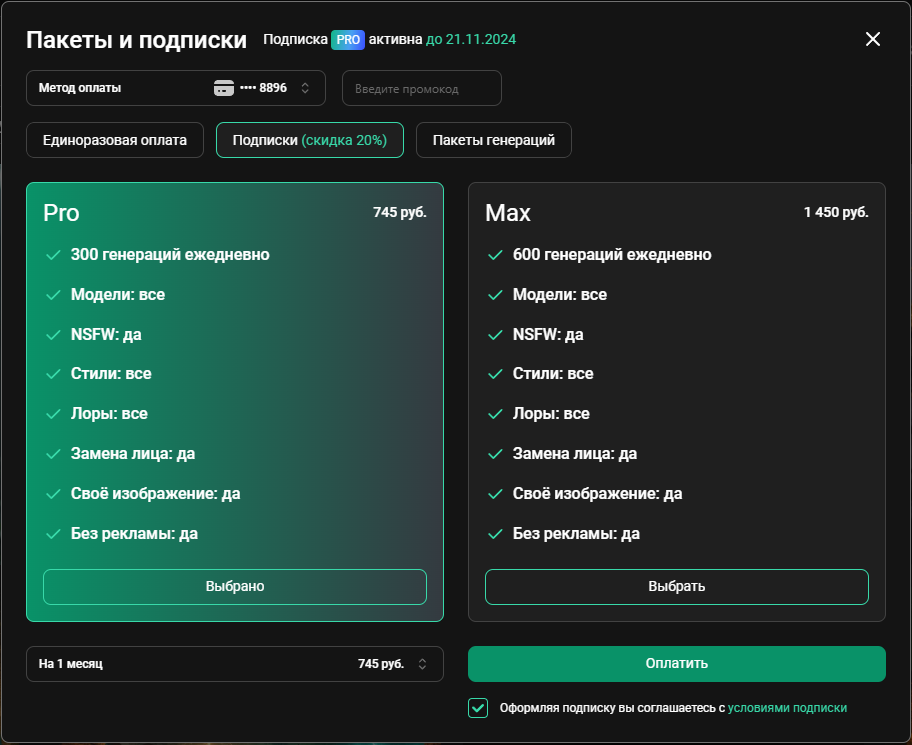Uncheck the subscription terms agreement checkbox
912x745 pixels.
(478, 708)
